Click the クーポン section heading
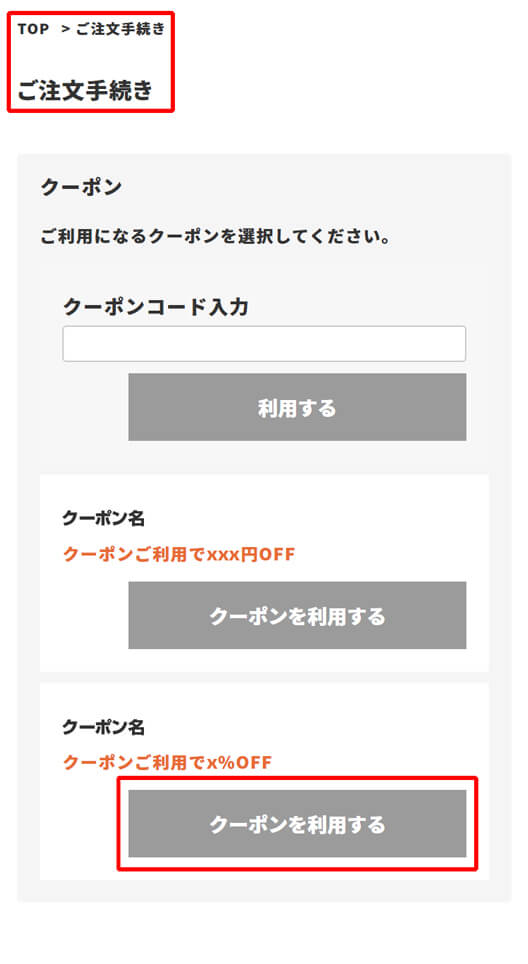The height and width of the screenshot is (964, 528). tap(81, 187)
